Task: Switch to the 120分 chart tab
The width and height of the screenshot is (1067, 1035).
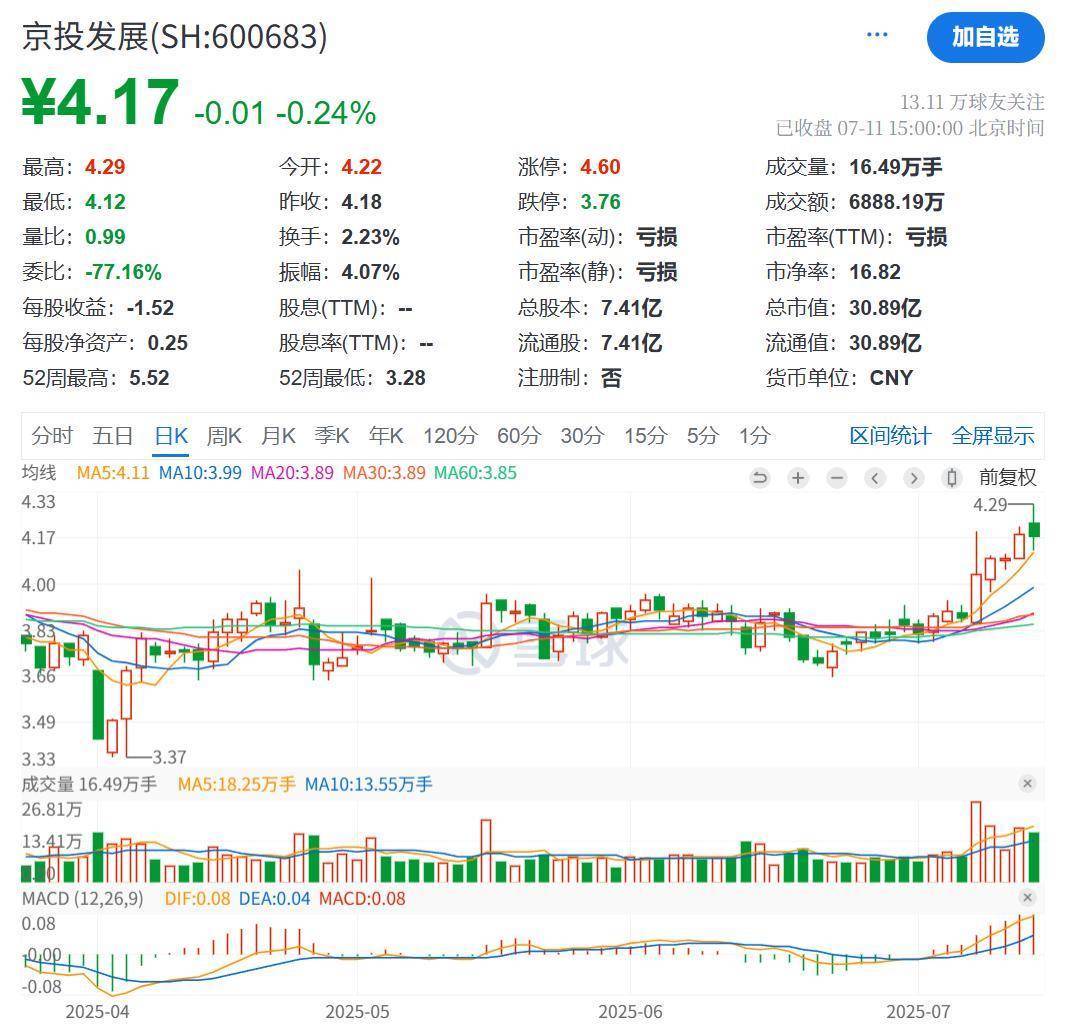Action: 450,436
